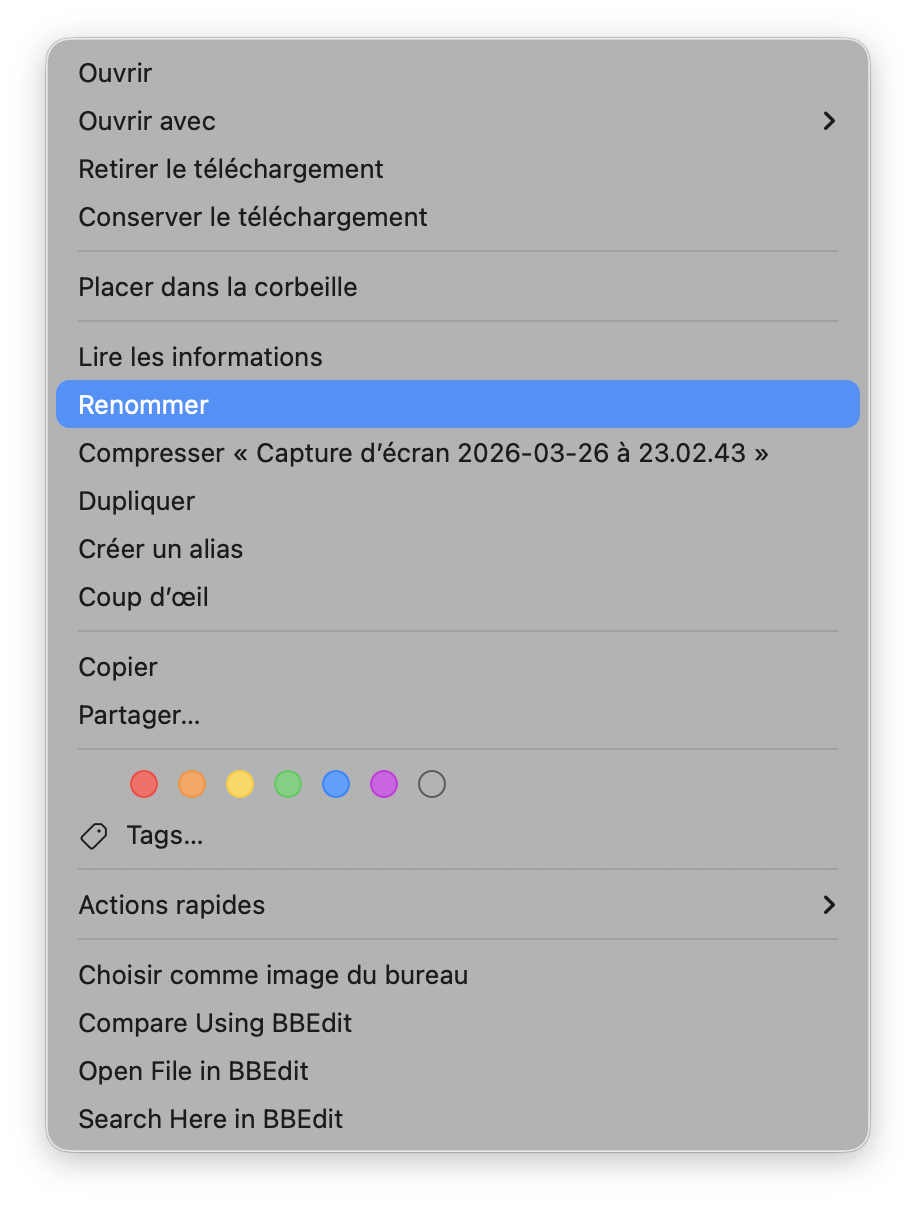The width and height of the screenshot is (916, 1206).
Task: Apply the orange color tag
Action: pos(192,784)
